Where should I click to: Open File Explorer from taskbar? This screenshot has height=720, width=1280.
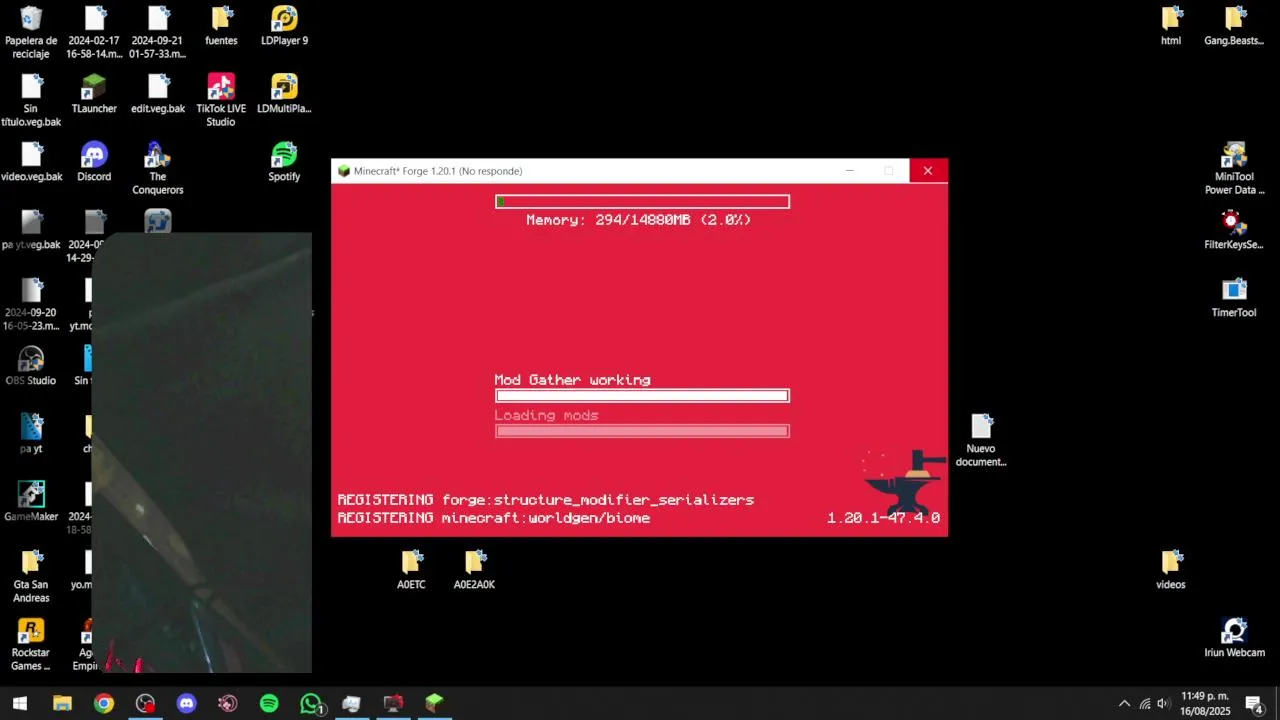(62, 703)
